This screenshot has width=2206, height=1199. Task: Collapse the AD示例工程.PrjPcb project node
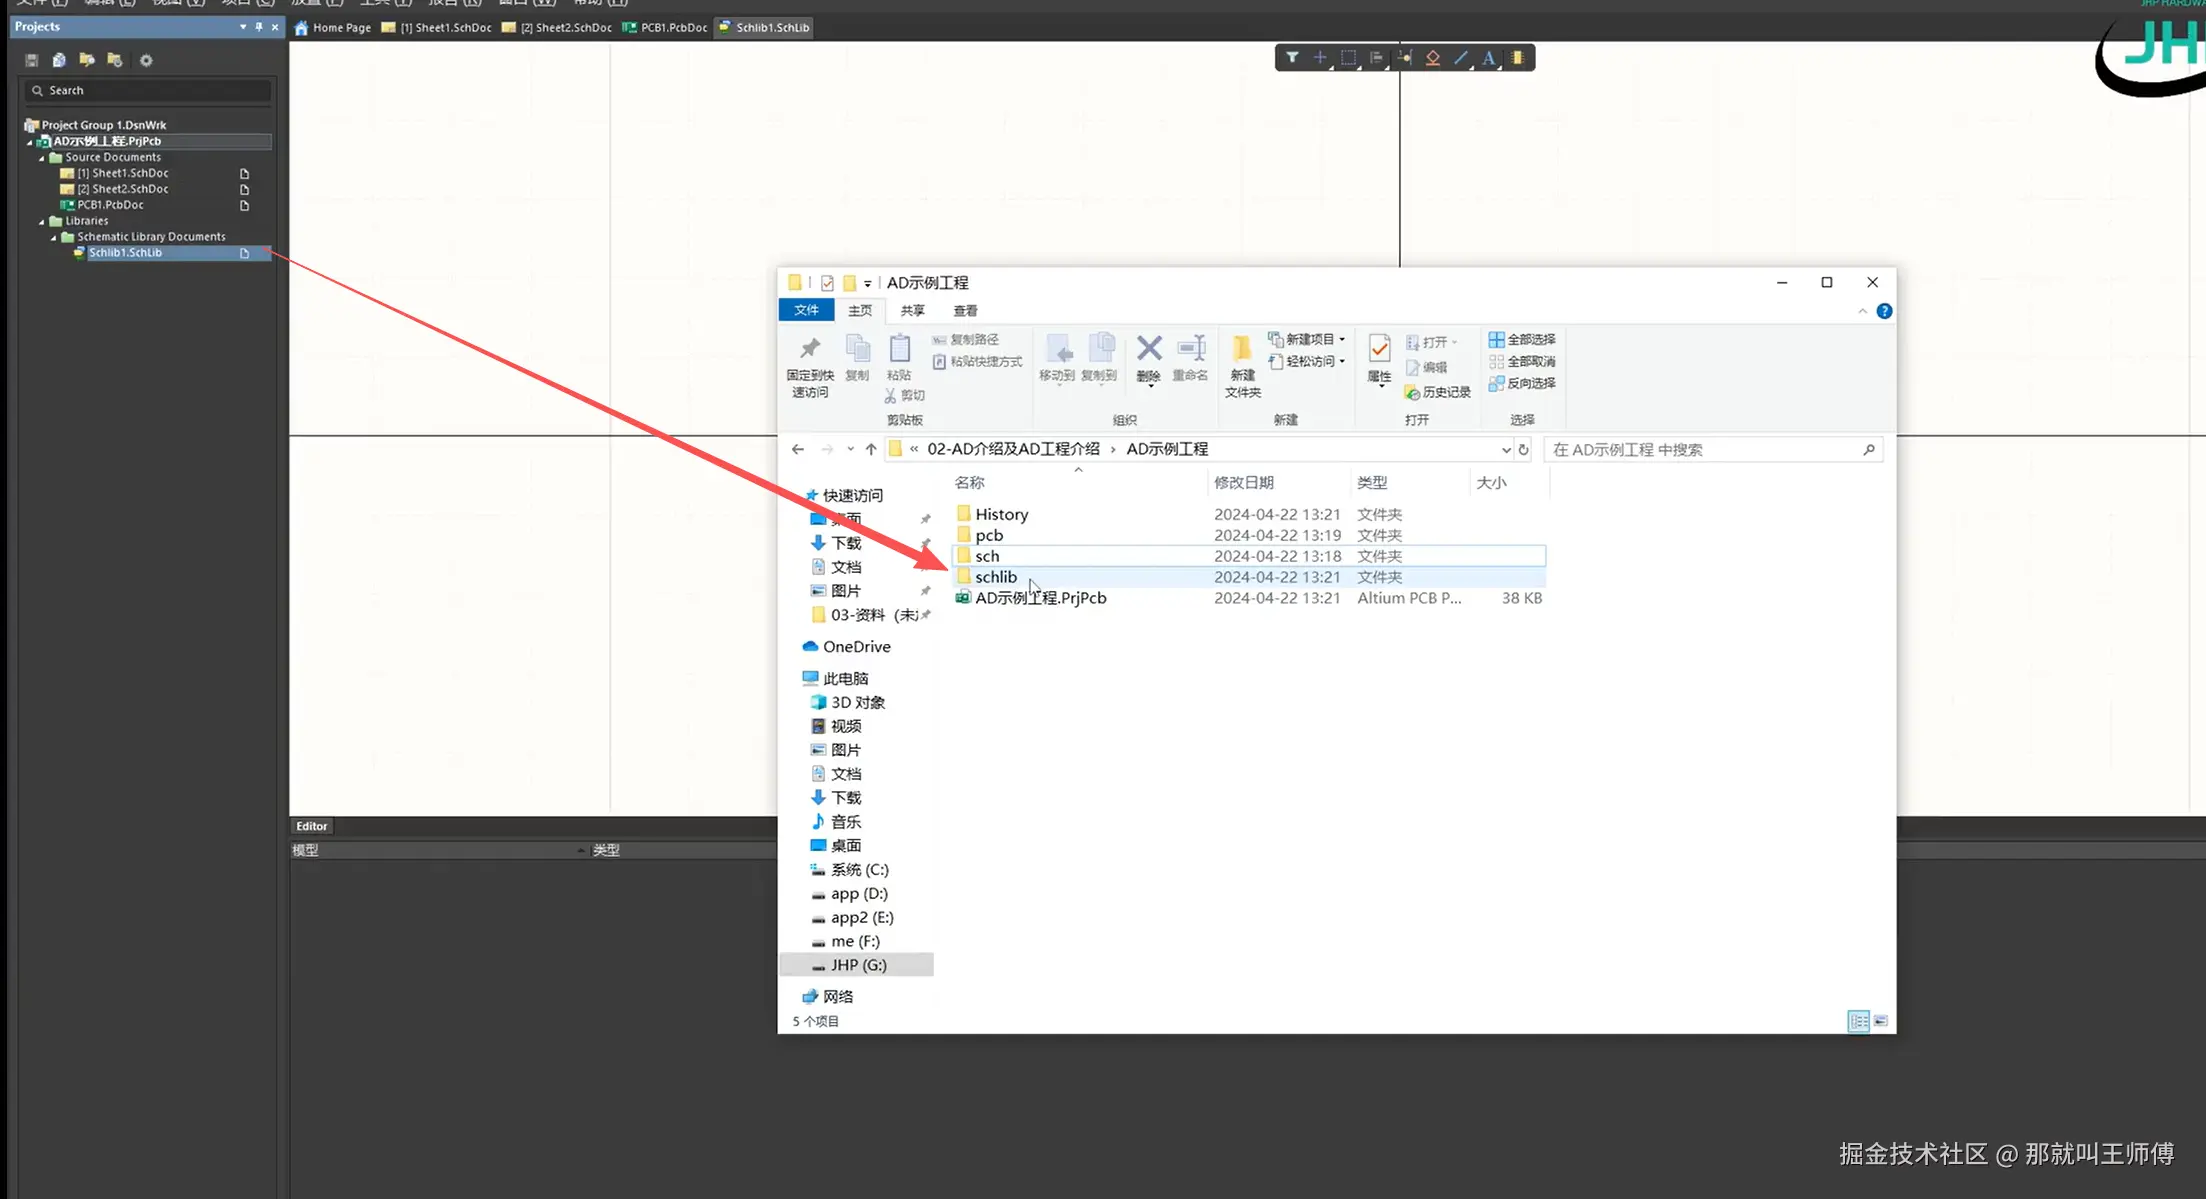click(x=30, y=142)
